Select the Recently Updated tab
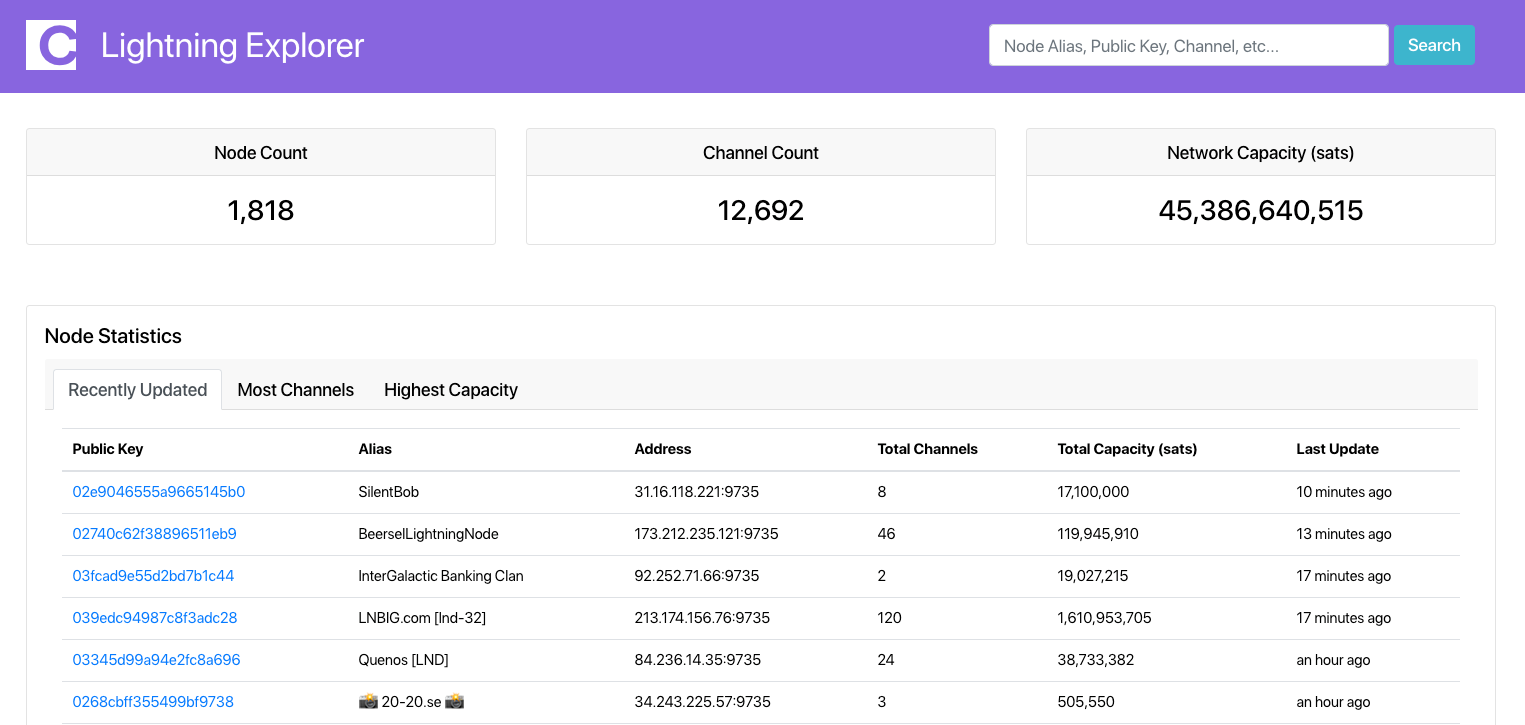The image size is (1525, 725). tap(137, 390)
